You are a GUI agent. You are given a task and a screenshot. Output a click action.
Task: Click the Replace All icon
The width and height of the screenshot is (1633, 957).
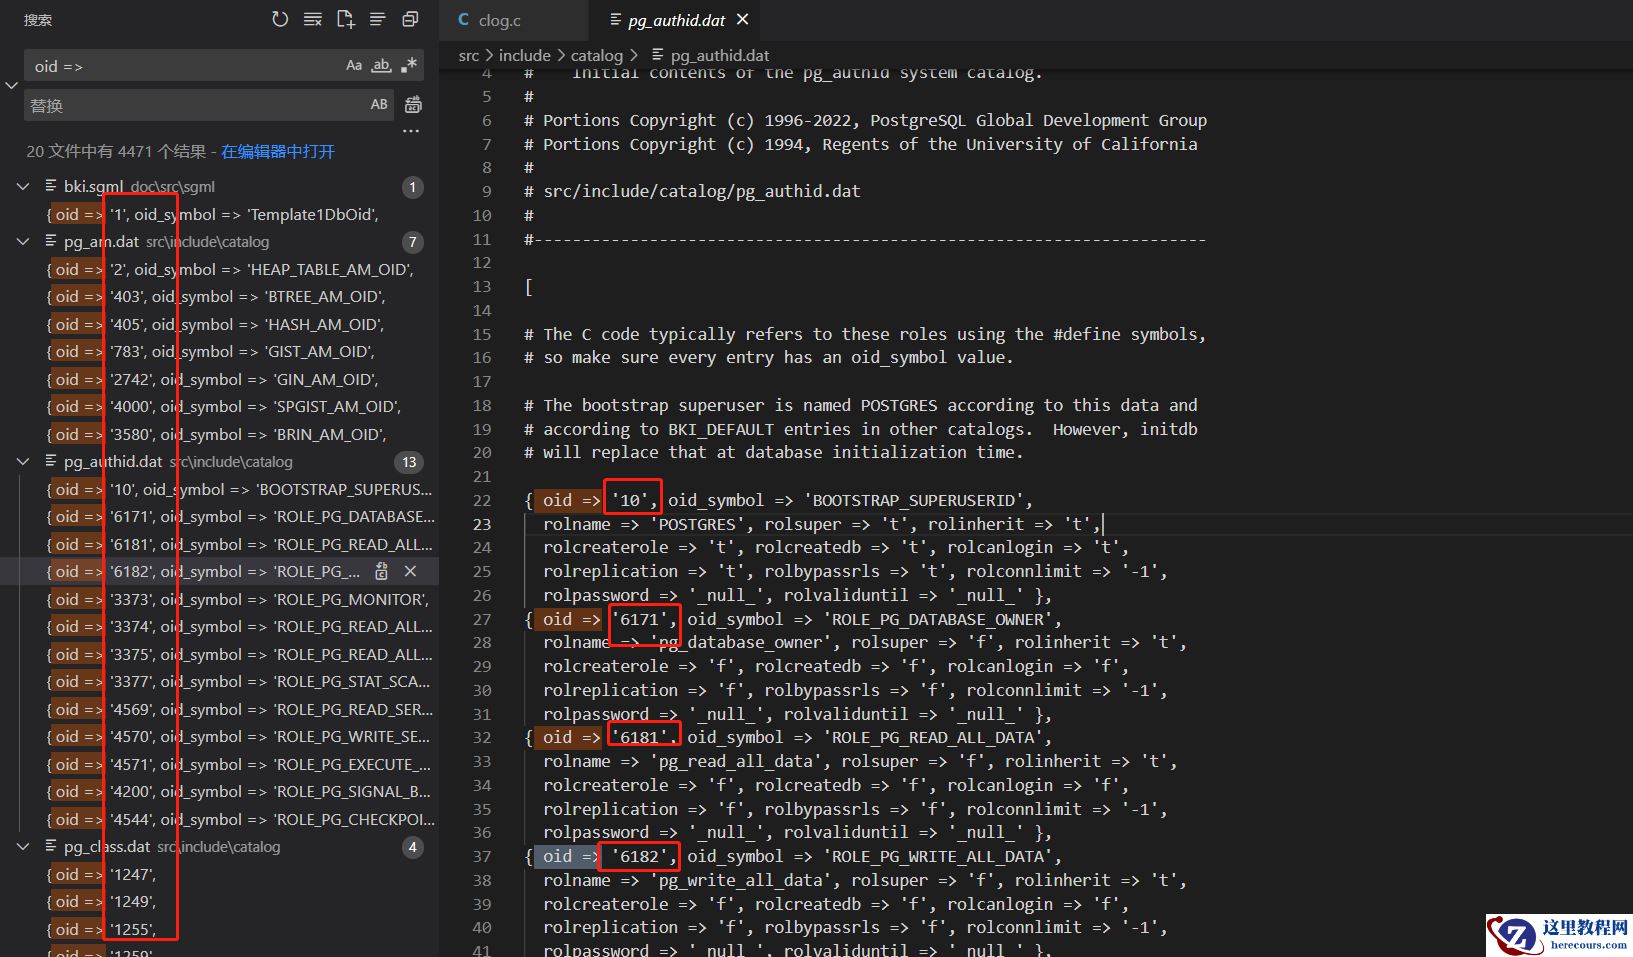[413, 105]
